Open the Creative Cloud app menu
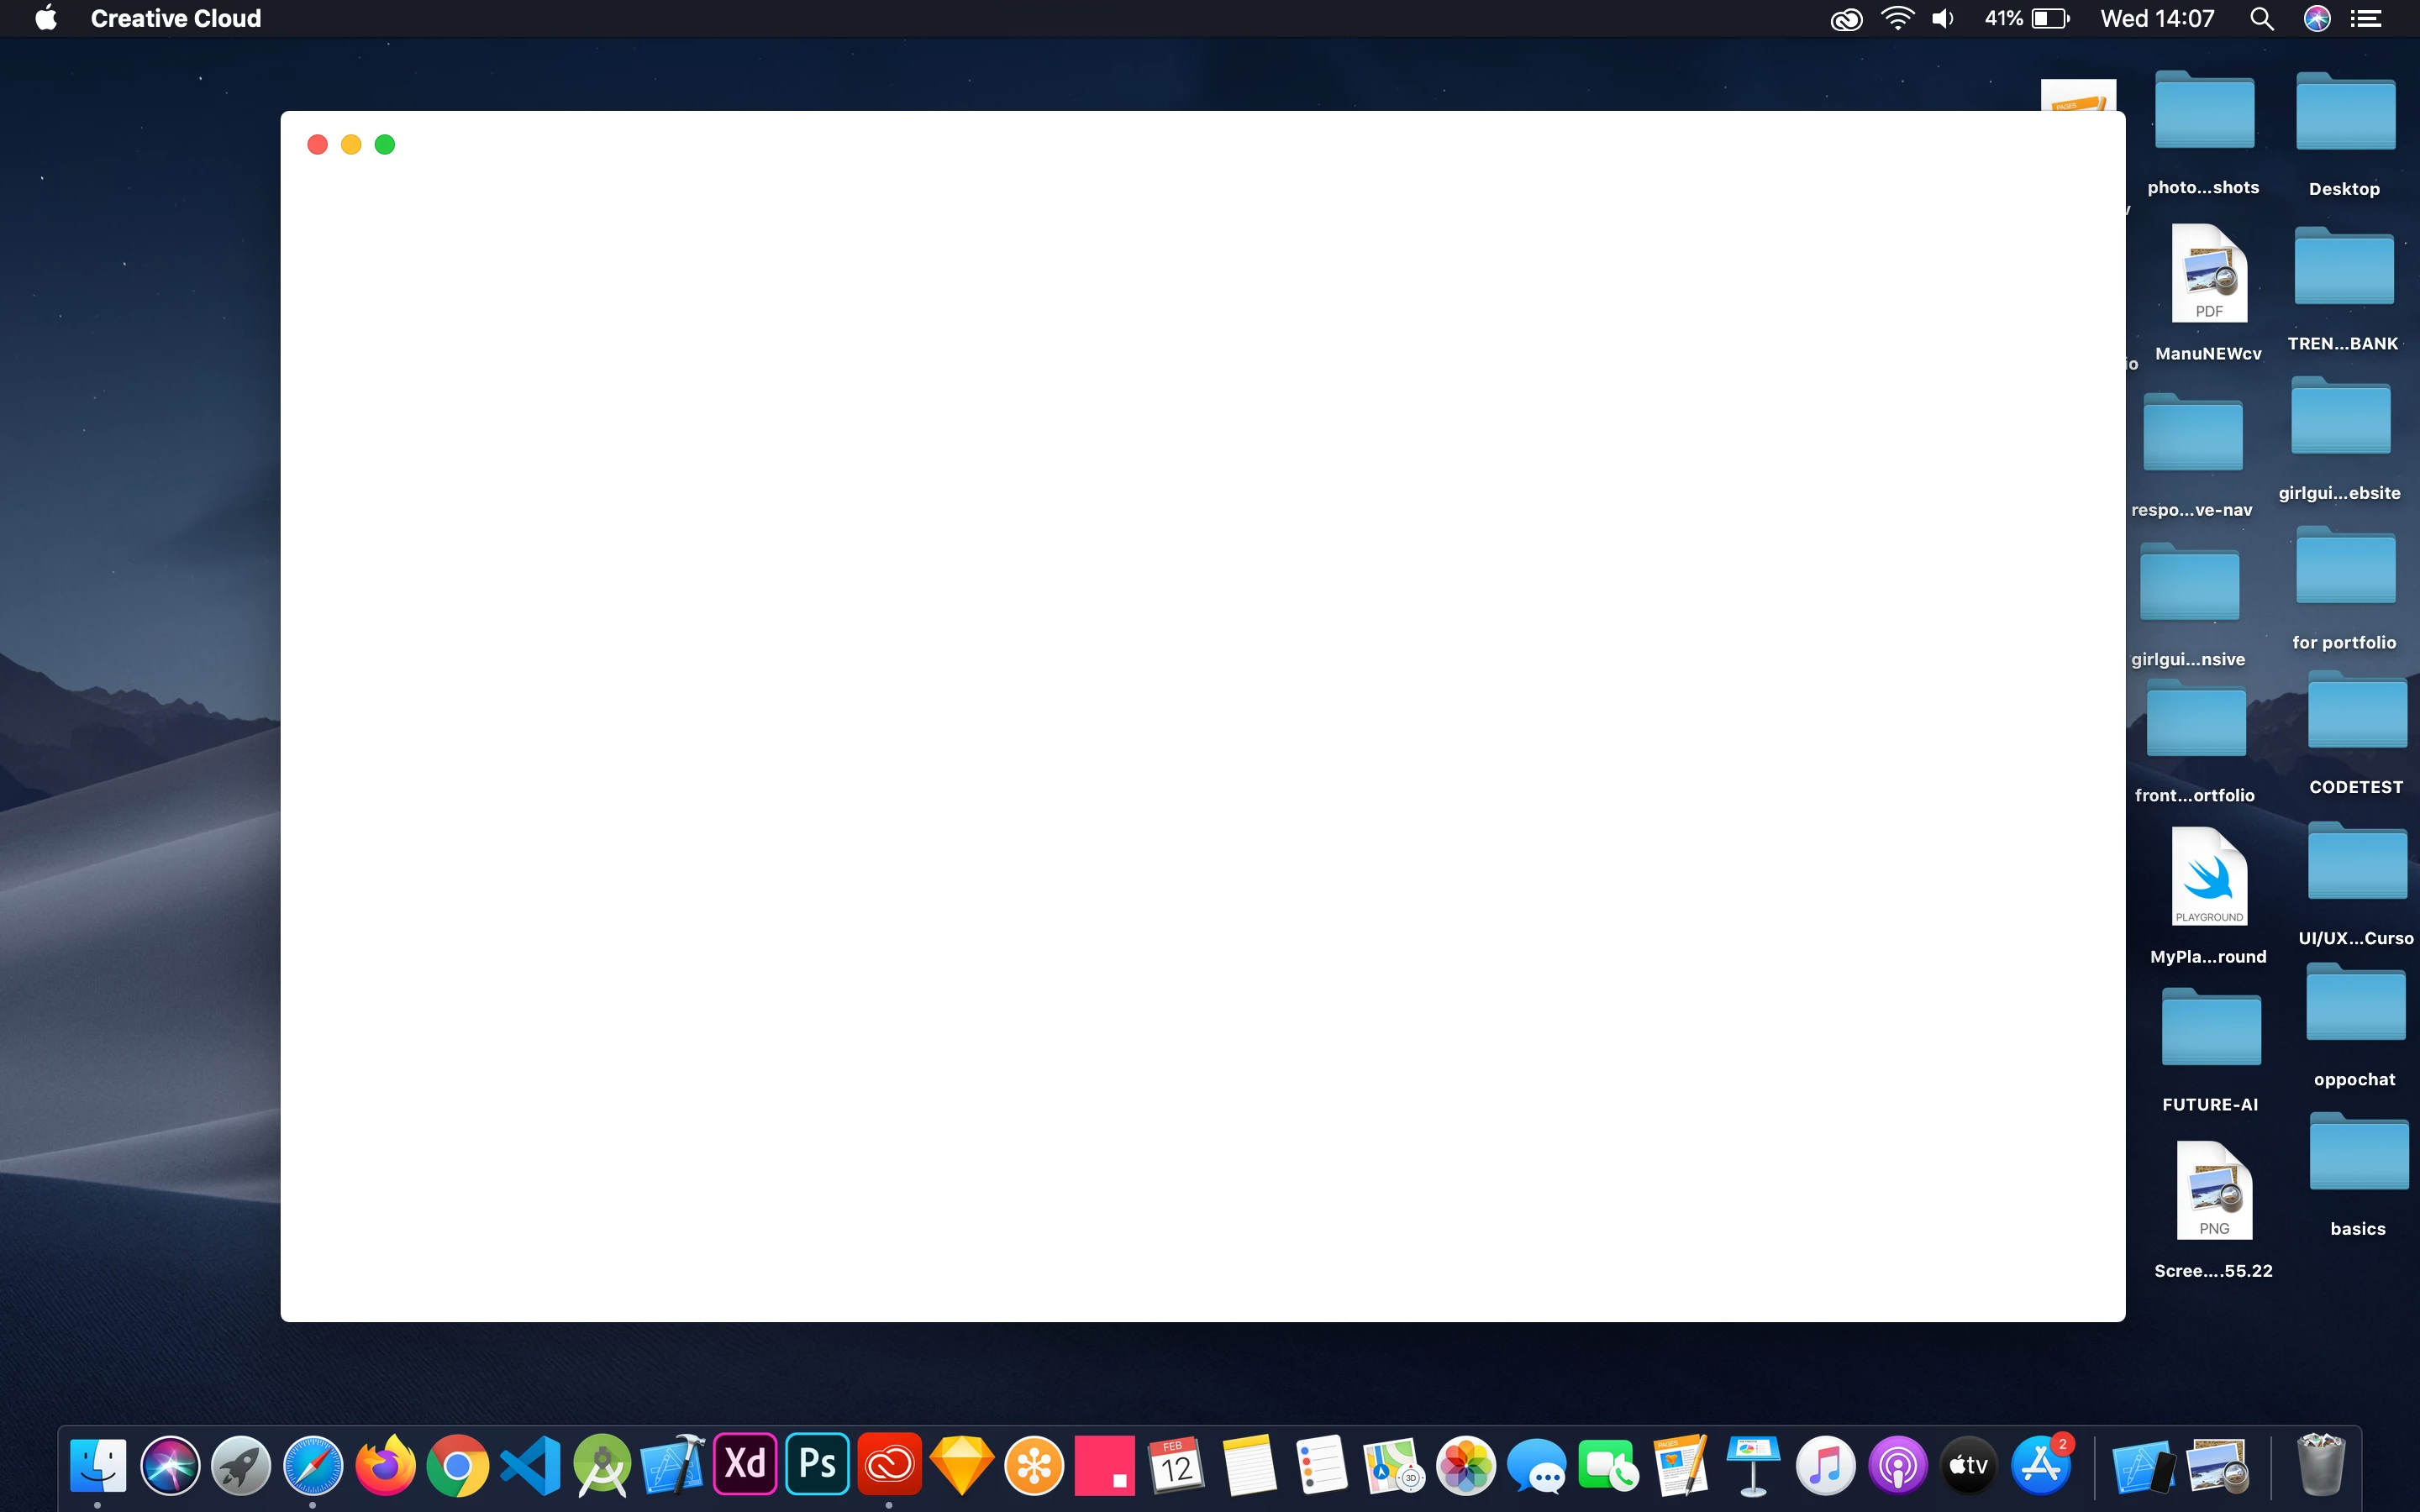The image size is (2420, 1512). (x=176, y=19)
